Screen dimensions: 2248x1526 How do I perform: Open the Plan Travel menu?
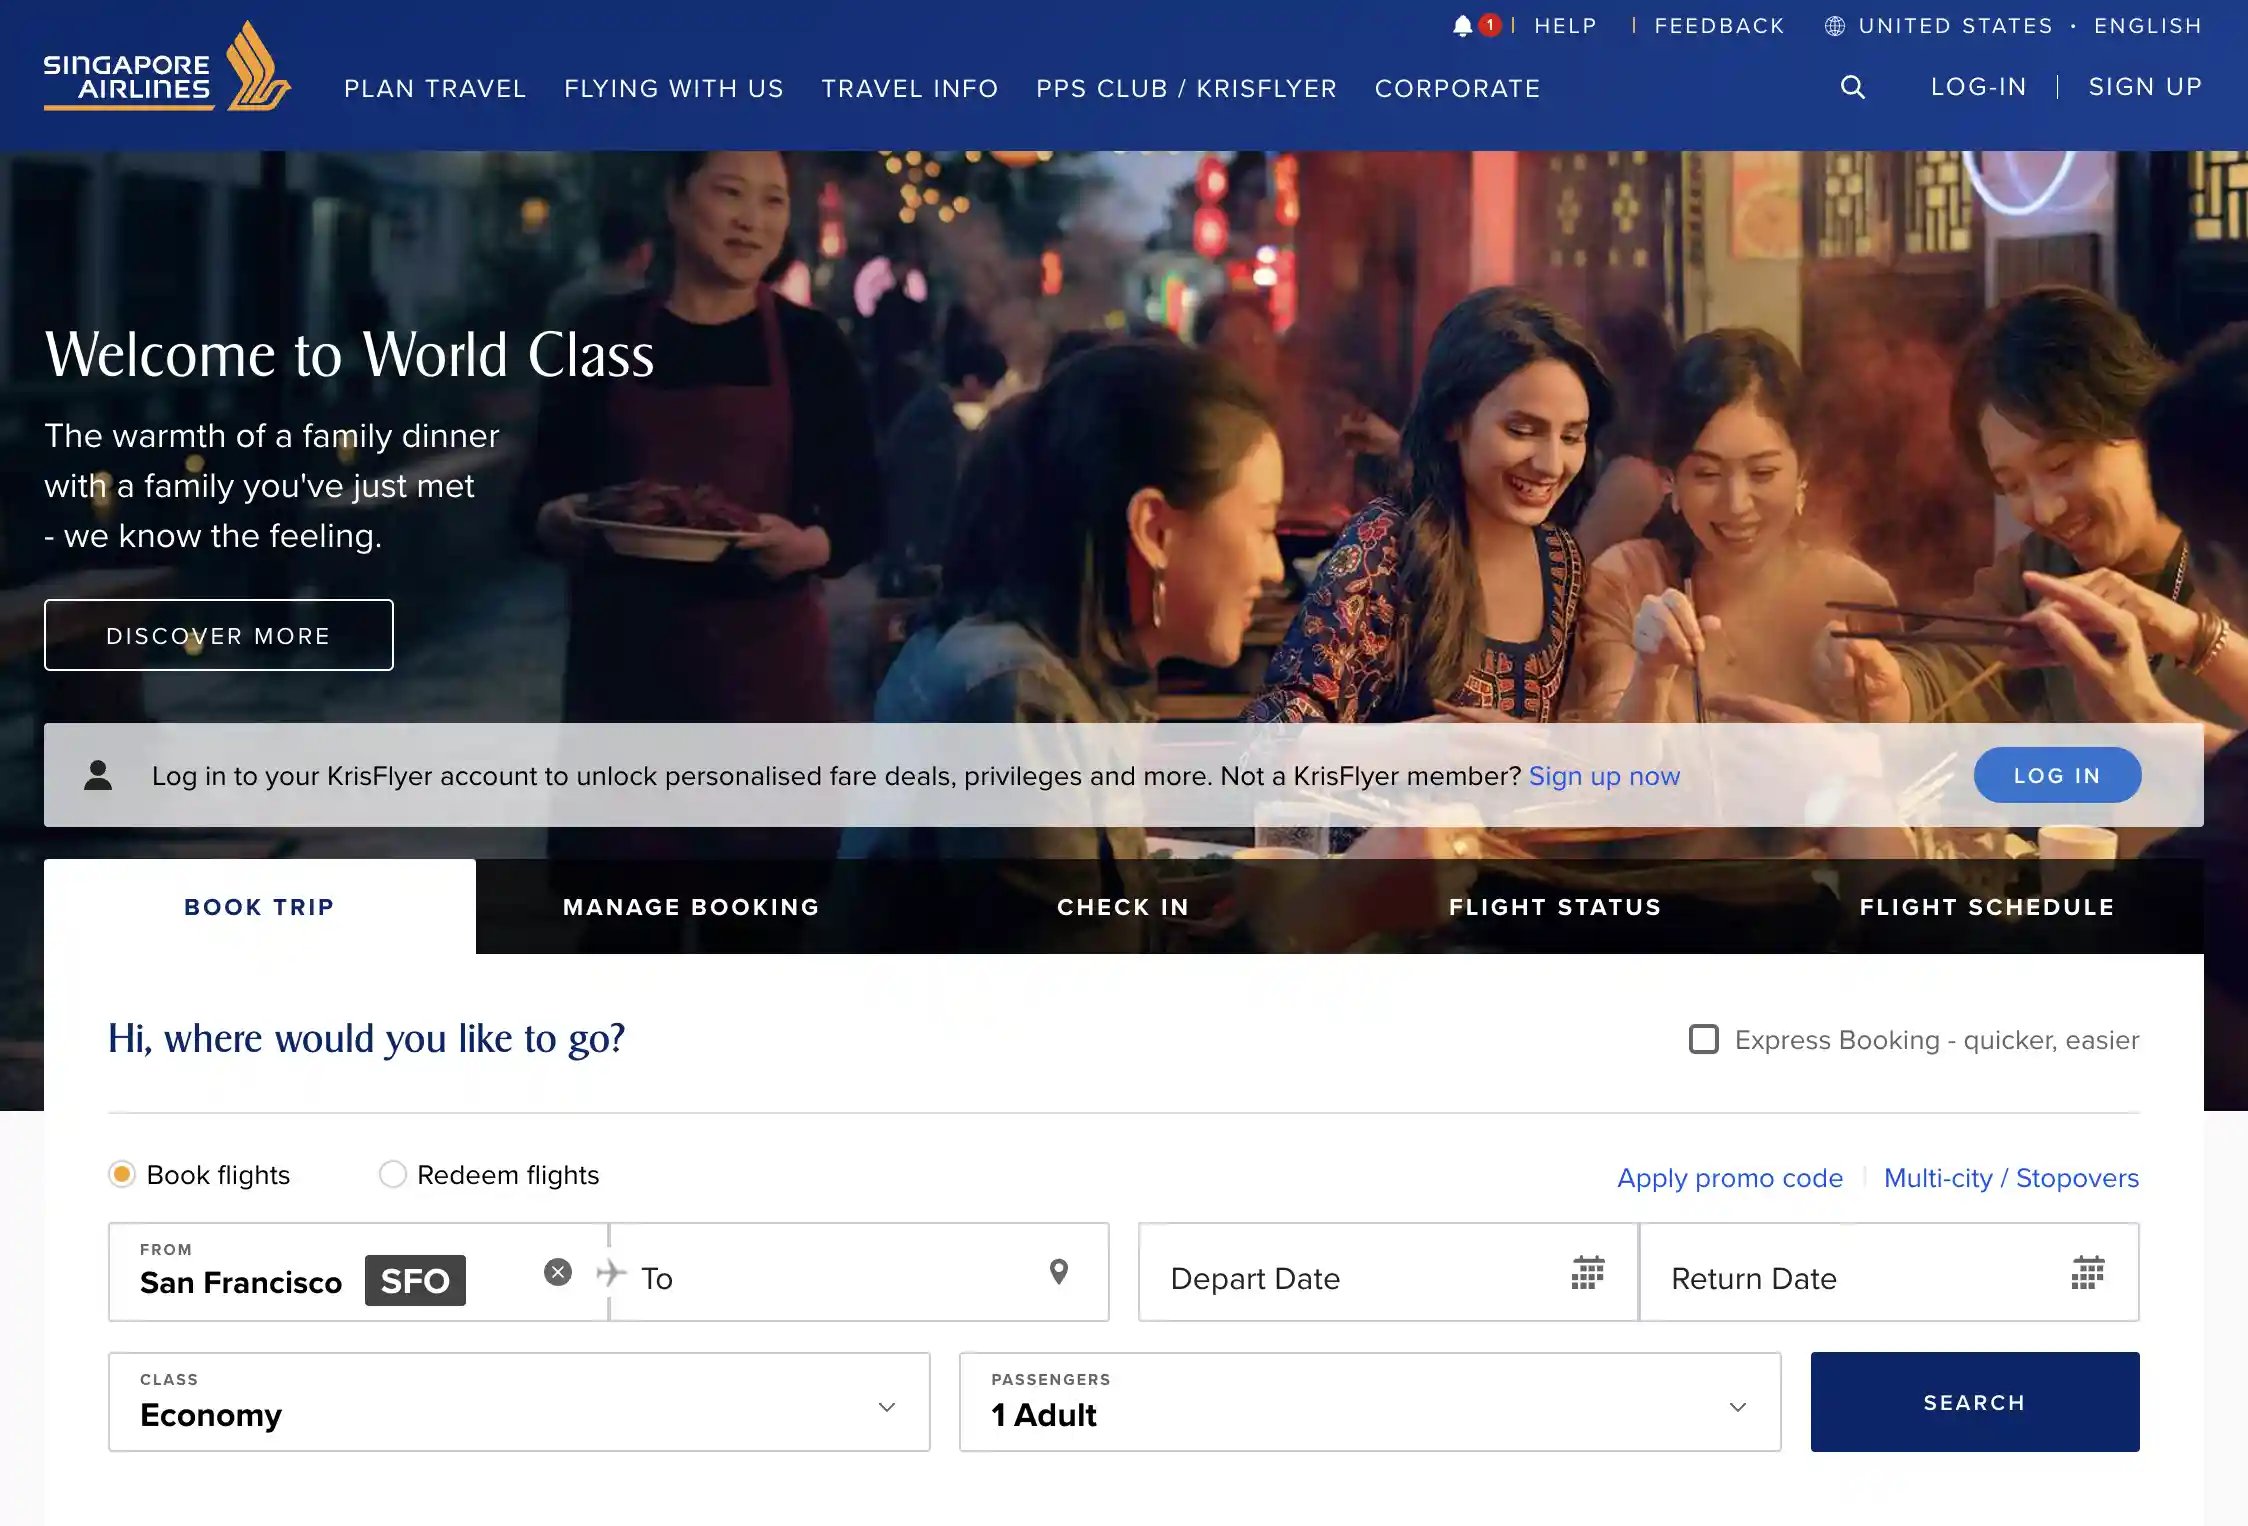click(x=435, y=89)
